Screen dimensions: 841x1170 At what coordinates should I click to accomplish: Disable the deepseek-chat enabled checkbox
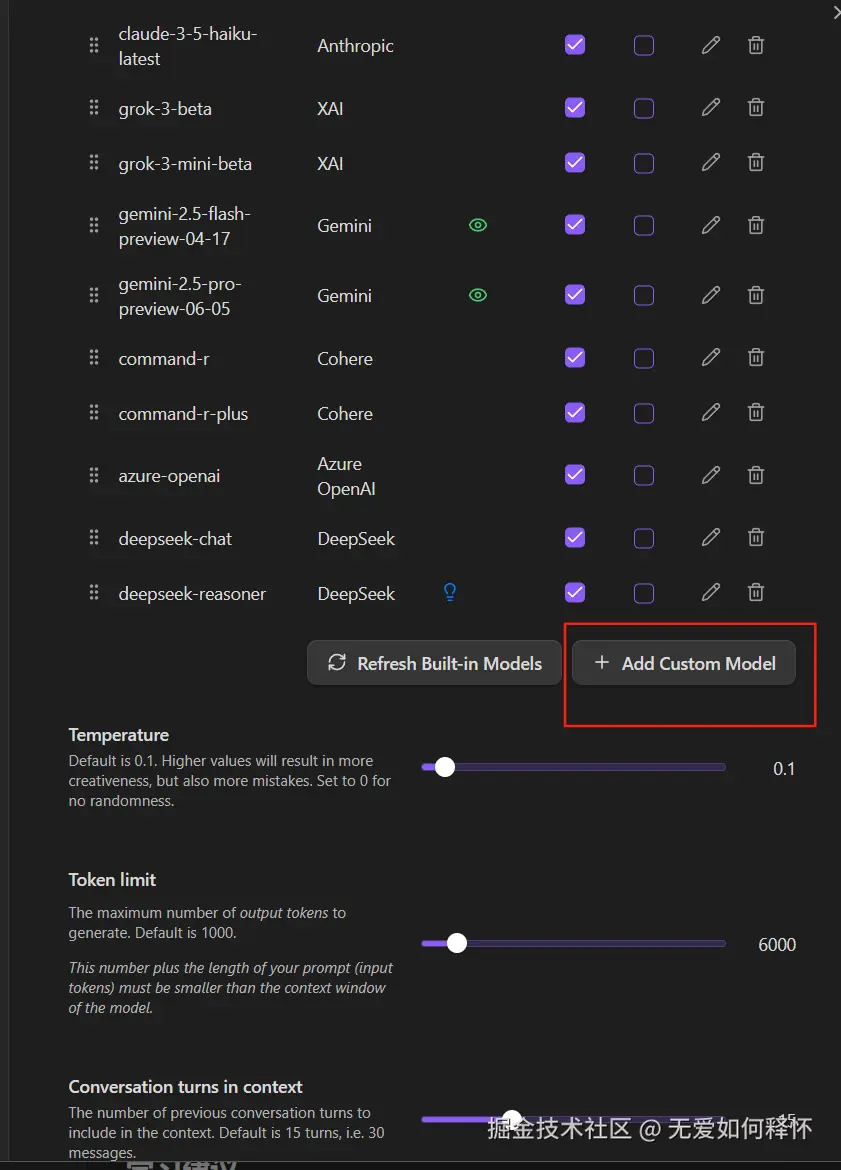click(575, 538)
